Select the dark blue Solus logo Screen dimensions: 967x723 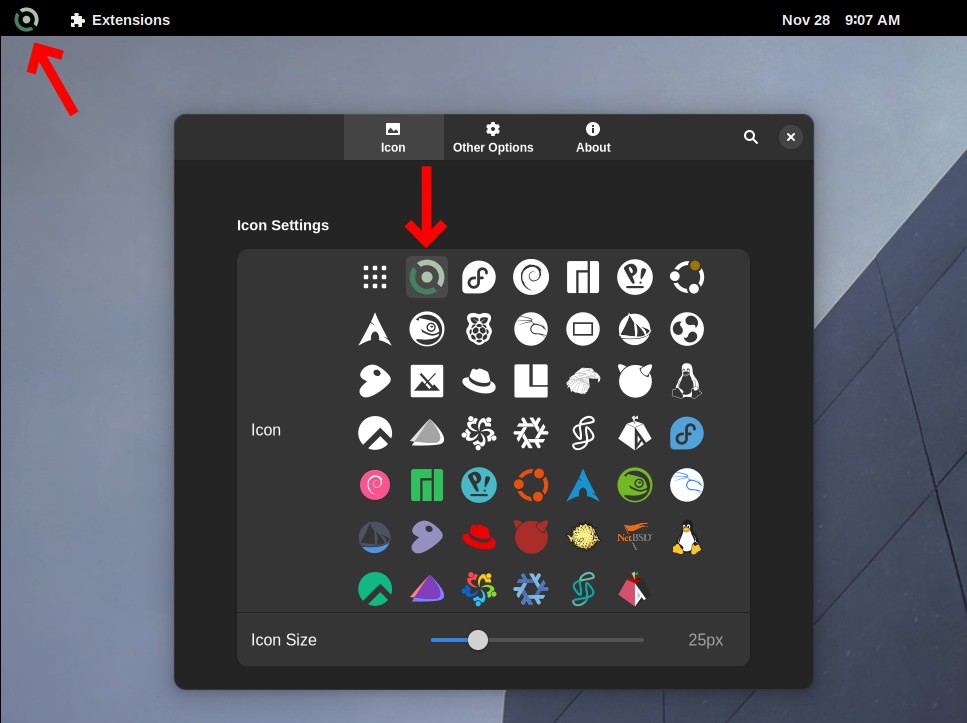tap(375, 537)
